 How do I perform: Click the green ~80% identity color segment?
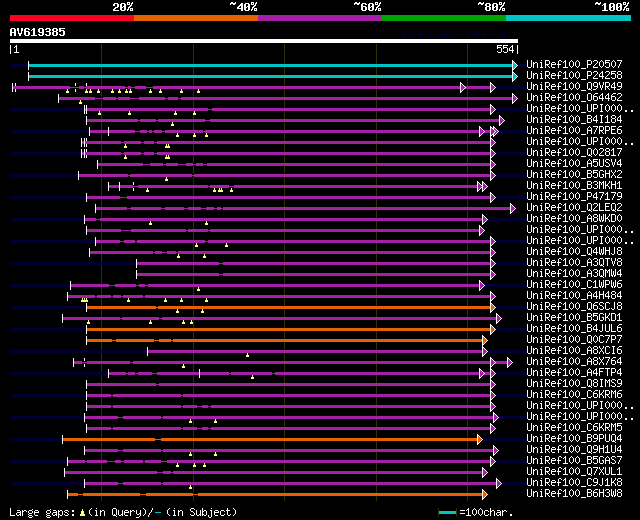[444, 18]
